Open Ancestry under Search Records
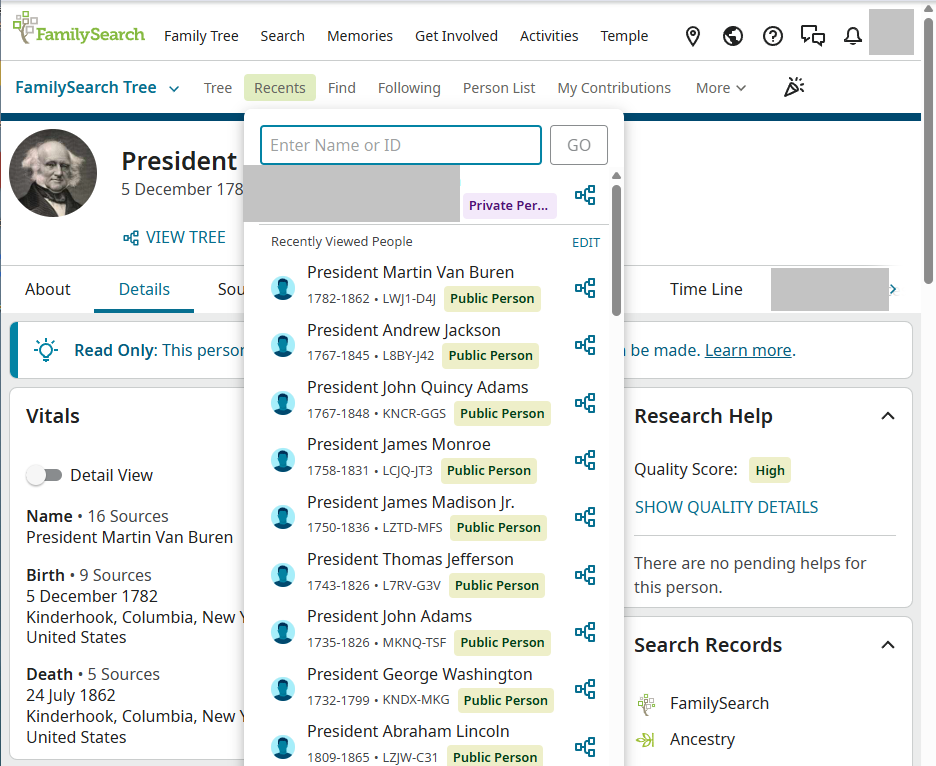Image resolution: width=936 pixels, height=766 pixels. 703,740
